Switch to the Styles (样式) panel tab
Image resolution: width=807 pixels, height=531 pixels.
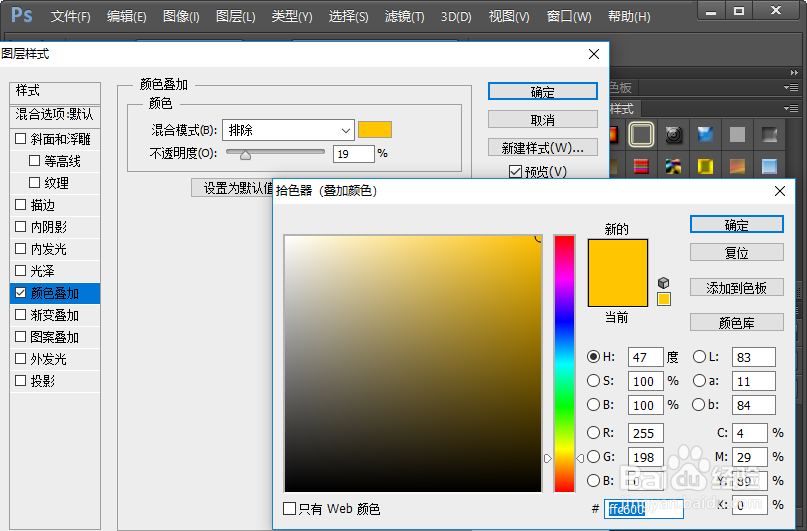click(x=622, y=109)
